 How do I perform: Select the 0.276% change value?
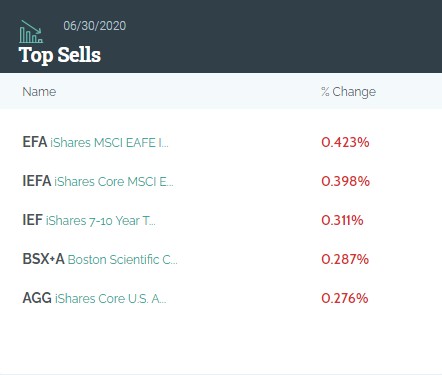[345, 298]
